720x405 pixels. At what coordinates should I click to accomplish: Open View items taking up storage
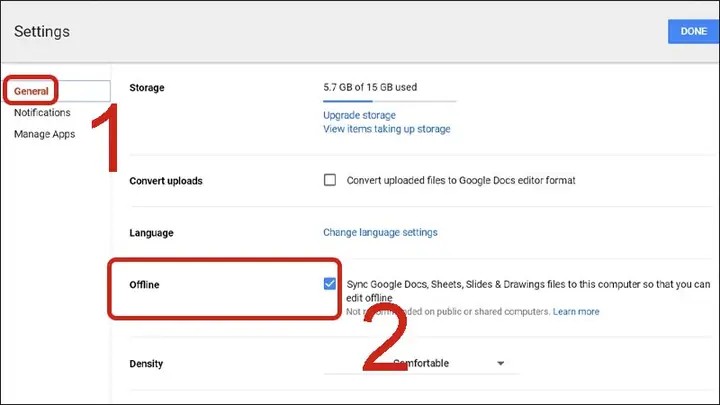tap(387, 129)
